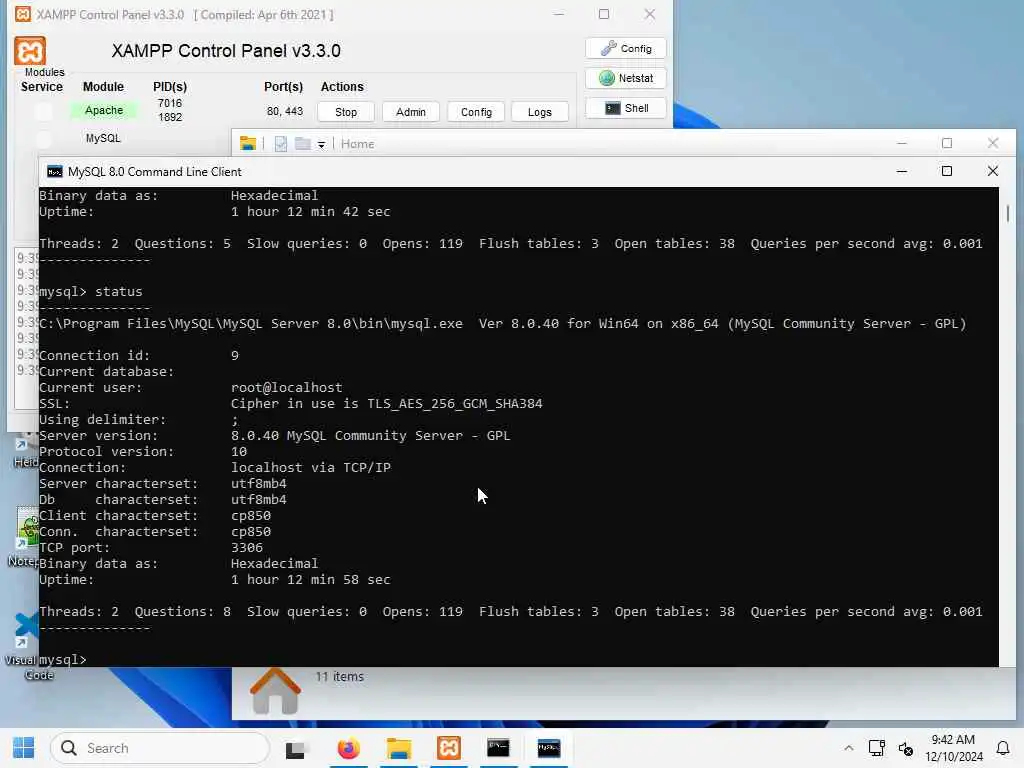Viewport: 1024px width, 768px height.
Task: Stop the Apache module
Action: click(345, 112)
